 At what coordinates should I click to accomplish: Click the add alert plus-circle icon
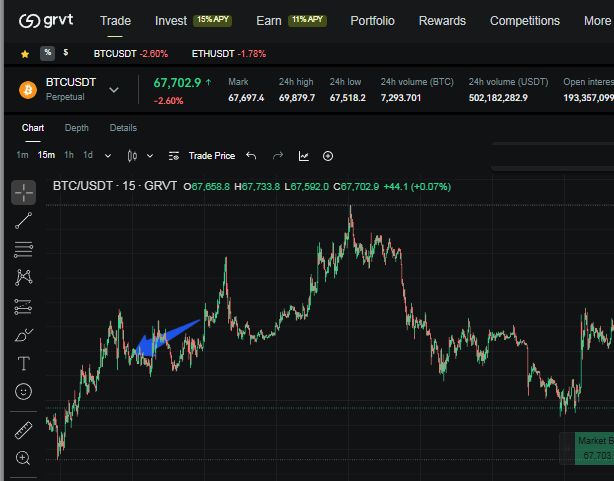[328, 156]
